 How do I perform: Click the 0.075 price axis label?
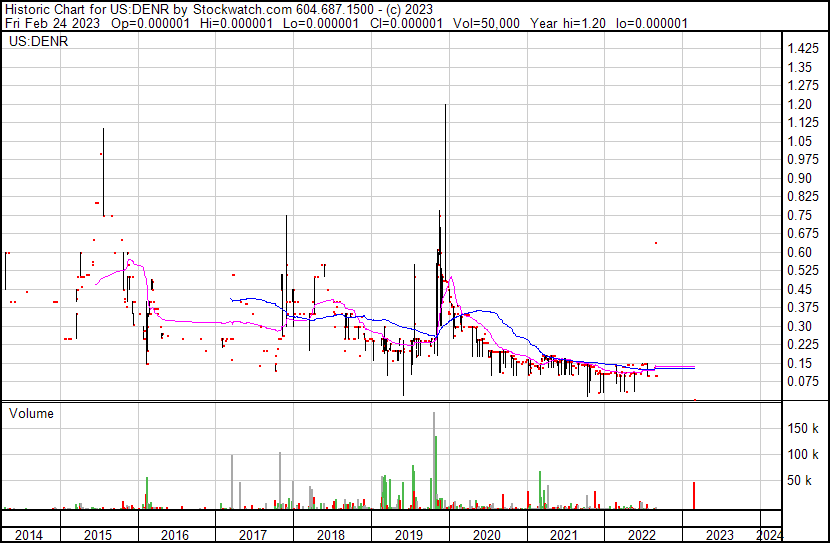click(x=802, y=381)
